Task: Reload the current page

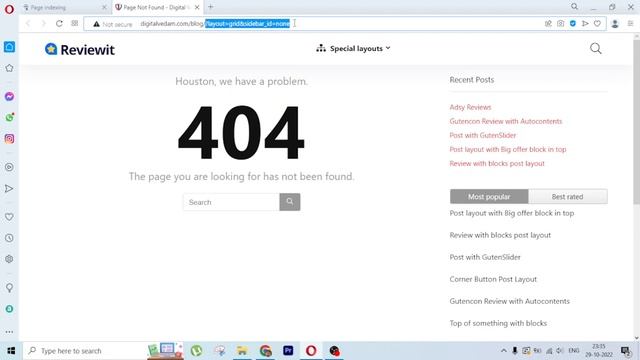Action: tap(59, 24)
